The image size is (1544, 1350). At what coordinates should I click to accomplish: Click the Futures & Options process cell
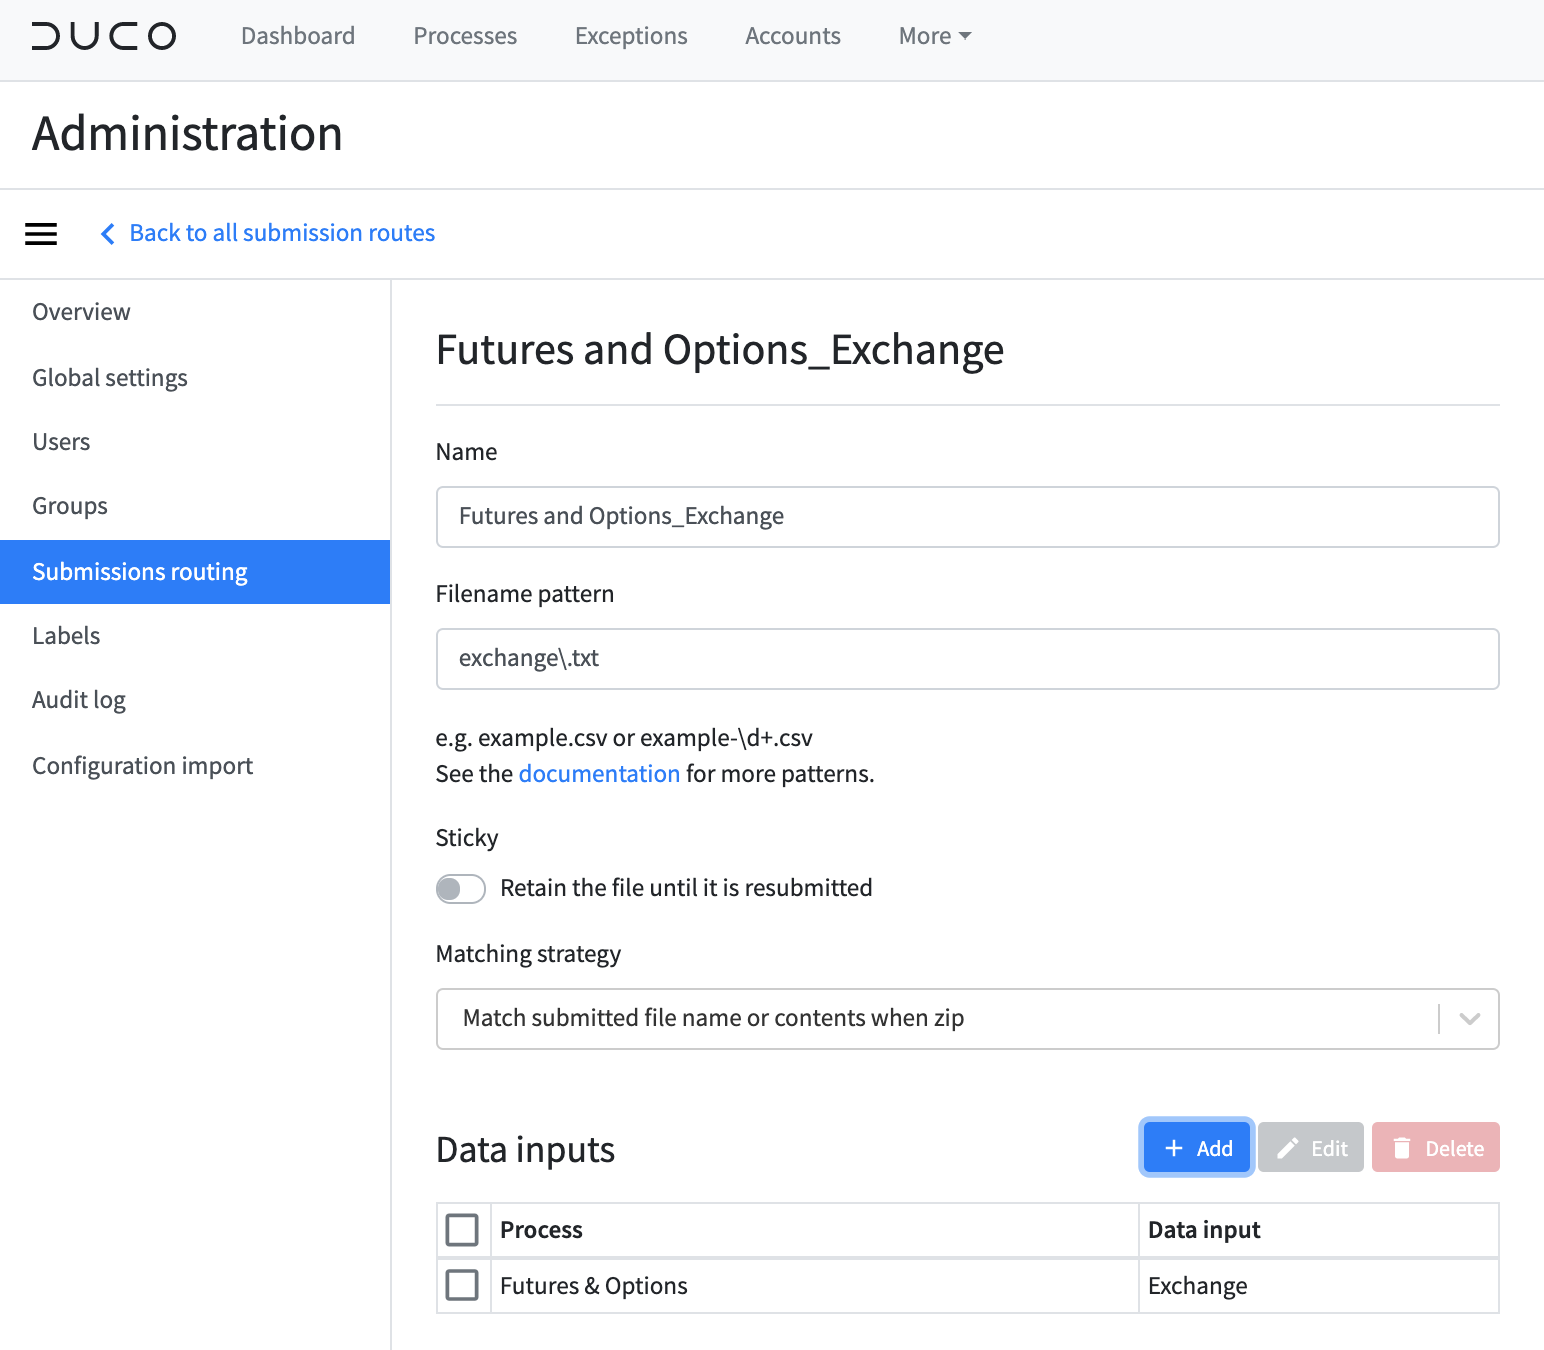tap(815, 1286)
